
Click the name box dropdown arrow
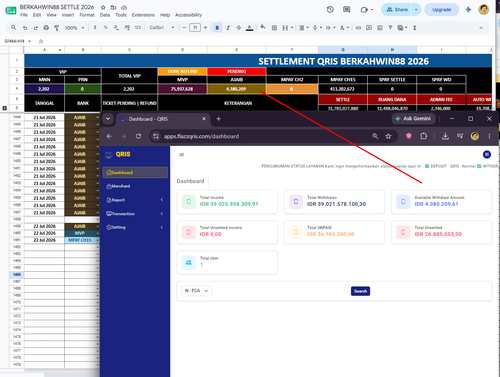pyautogui.click(x=29, y=41)
